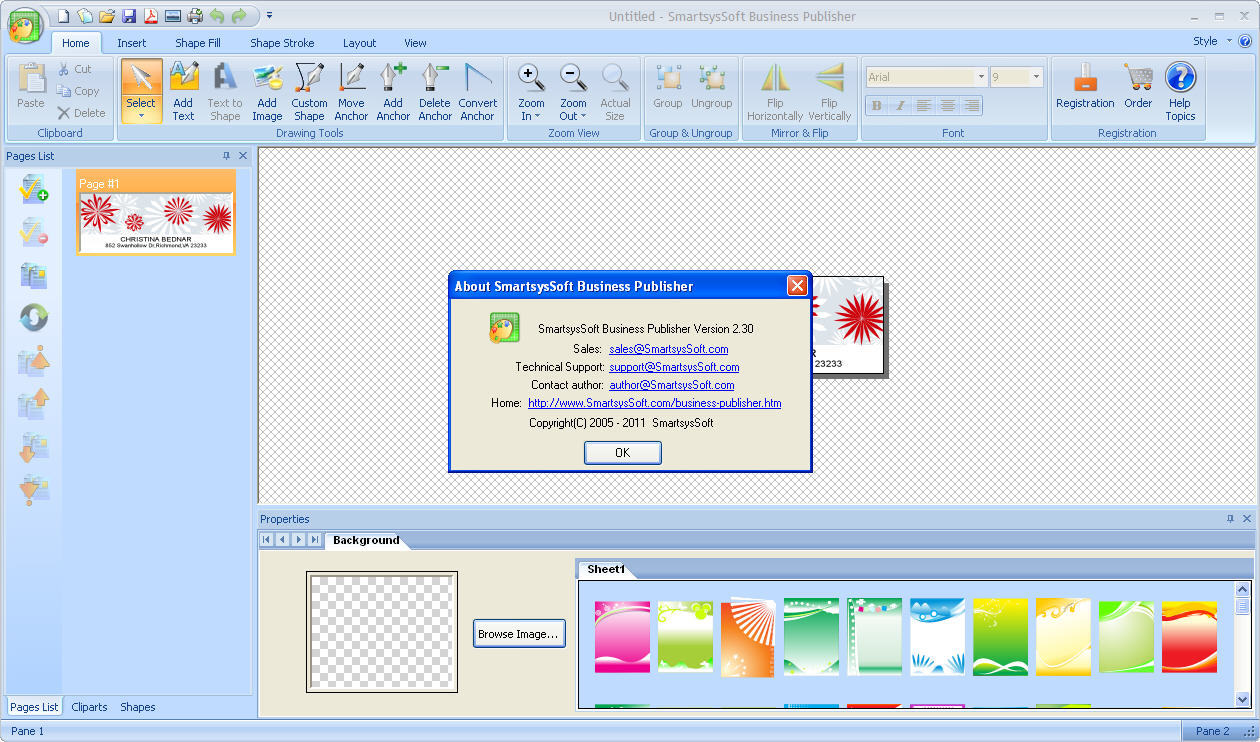Click the SmartsysSoft application orb button
The height and width of the screenshot is (742, 1260).
click(x=24, y=24)
